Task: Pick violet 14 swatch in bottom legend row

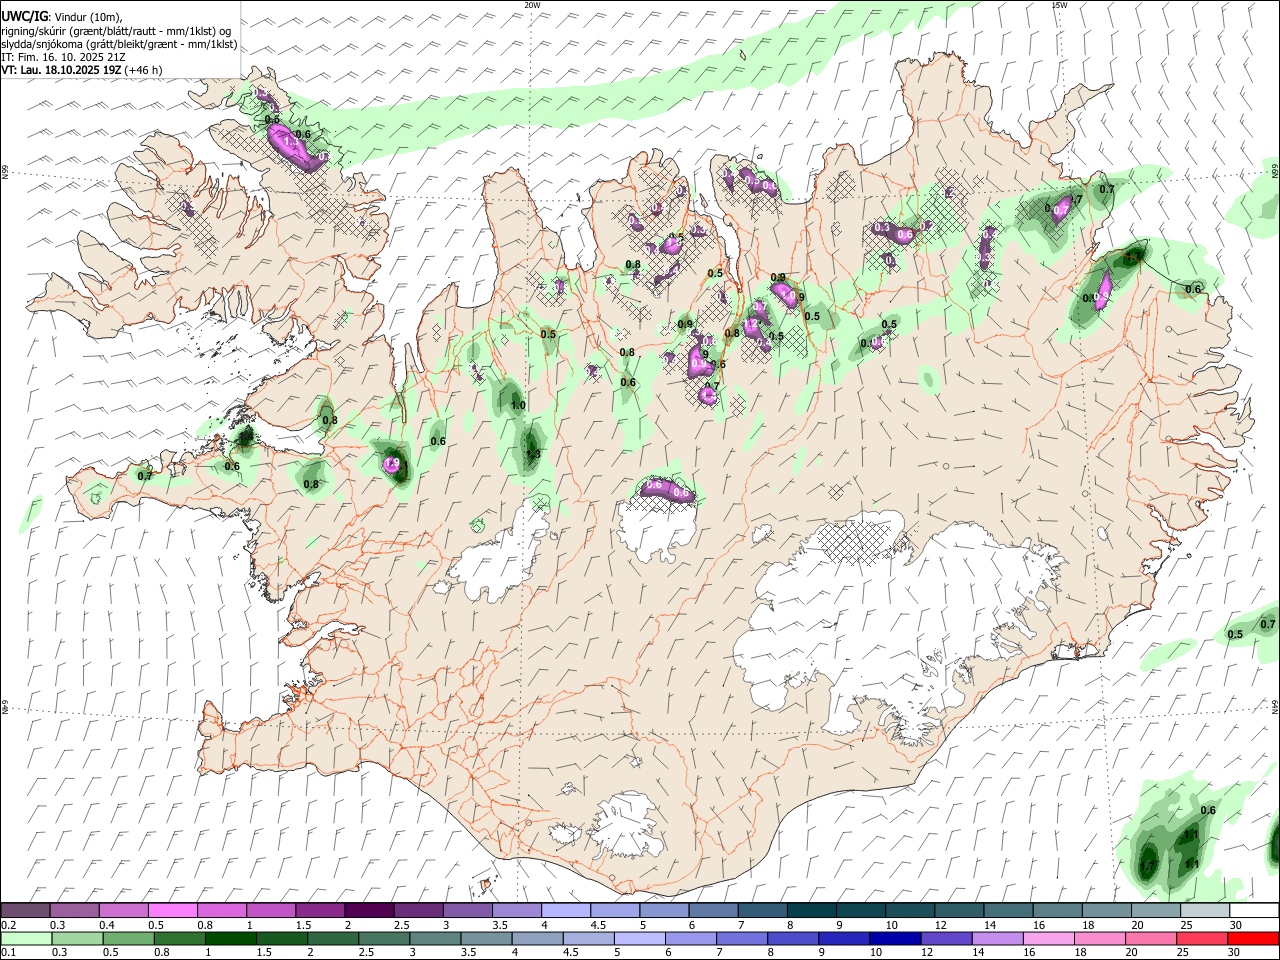Action: pyautogui.click(x=998, y=938)
